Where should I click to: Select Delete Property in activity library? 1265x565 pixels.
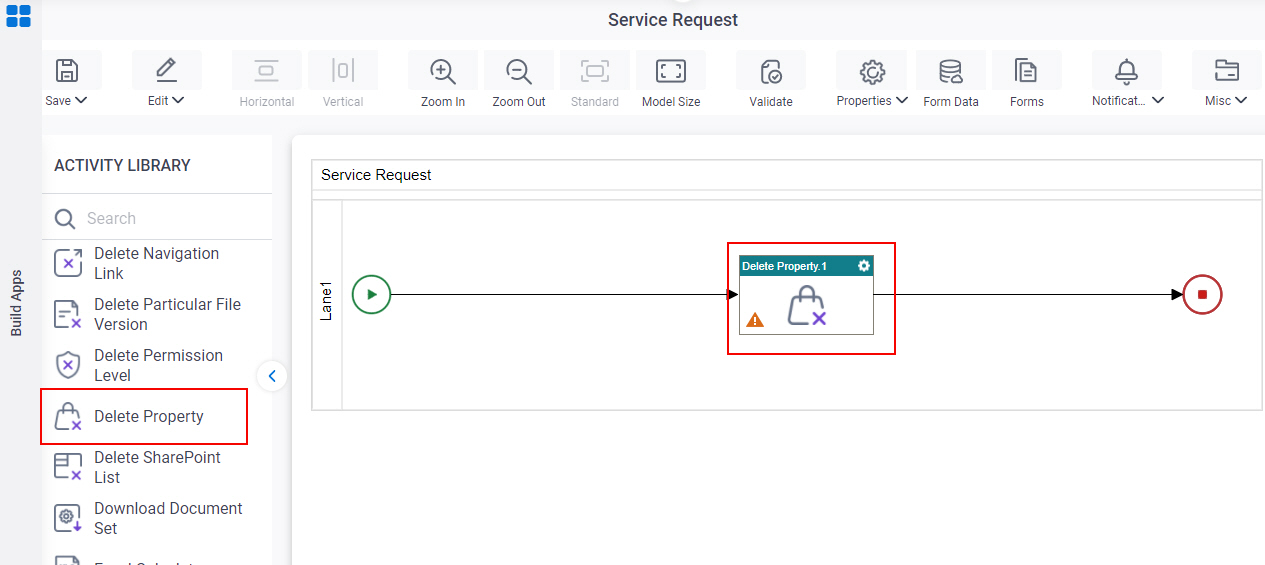point(144,416)
